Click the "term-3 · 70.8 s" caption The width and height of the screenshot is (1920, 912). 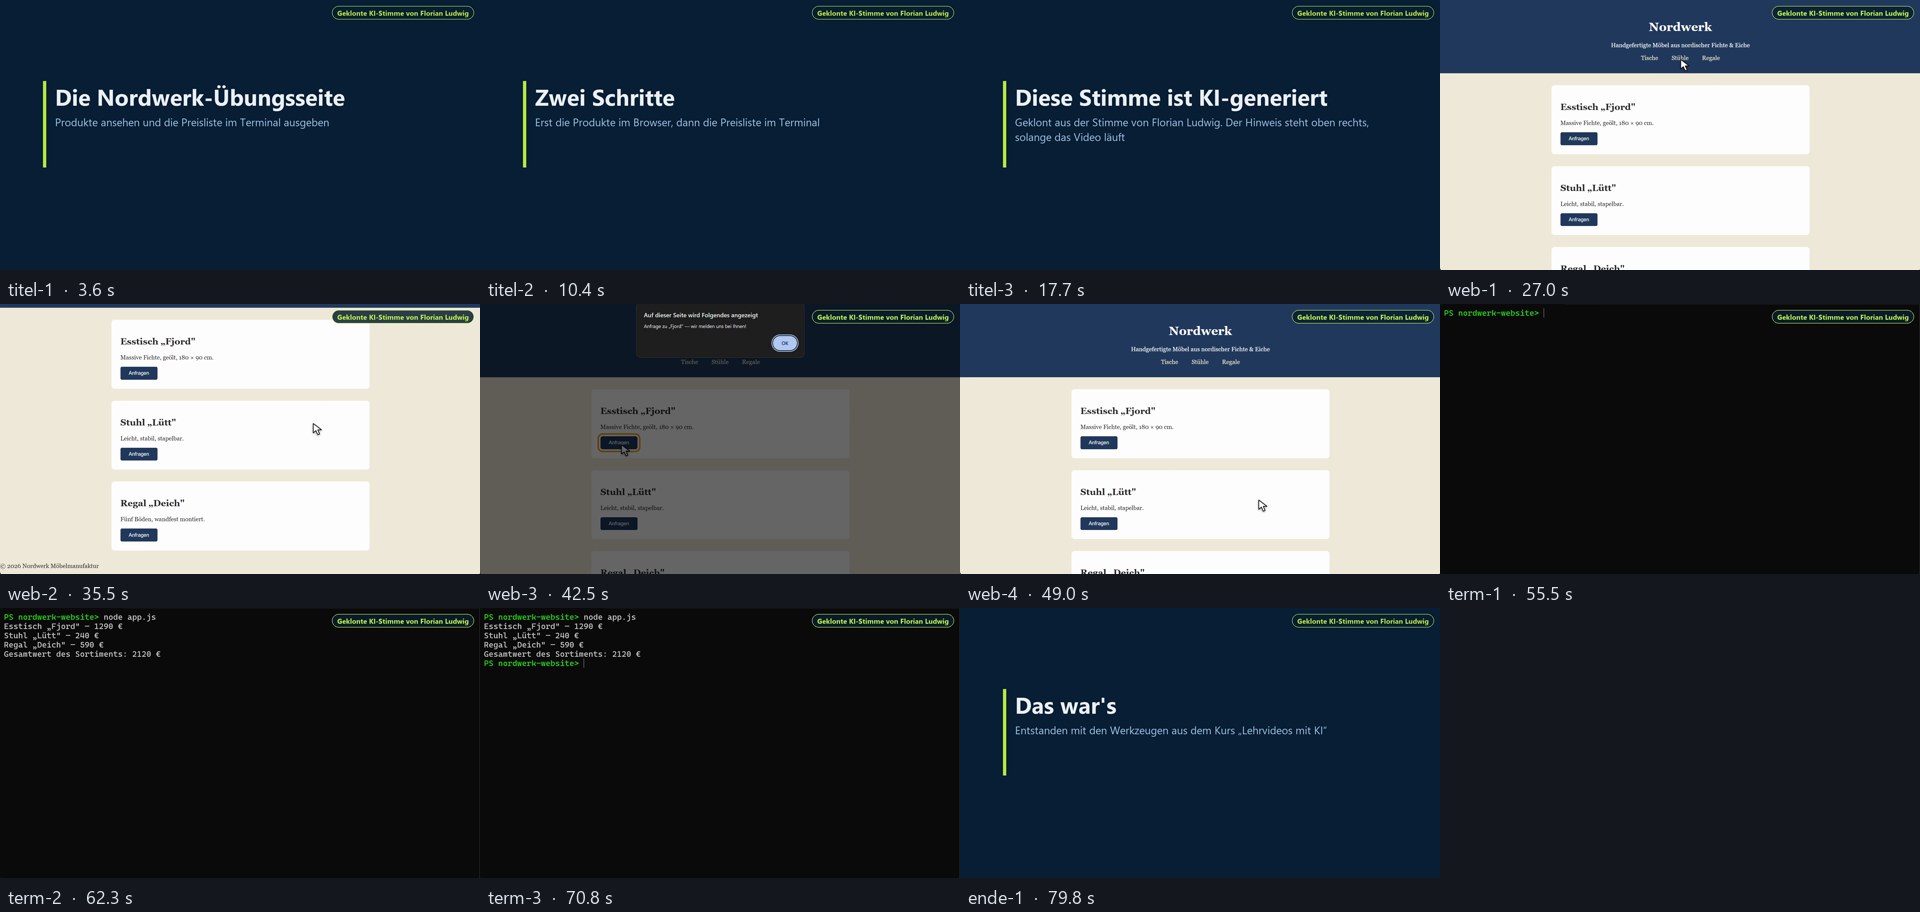coord(550,898)
